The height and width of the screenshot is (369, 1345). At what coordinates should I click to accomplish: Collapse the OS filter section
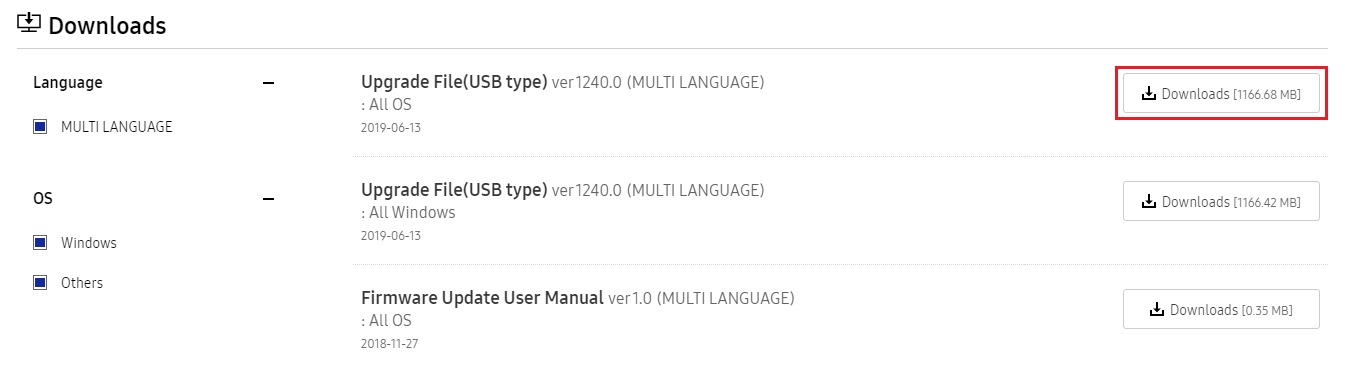coord(268,199)
